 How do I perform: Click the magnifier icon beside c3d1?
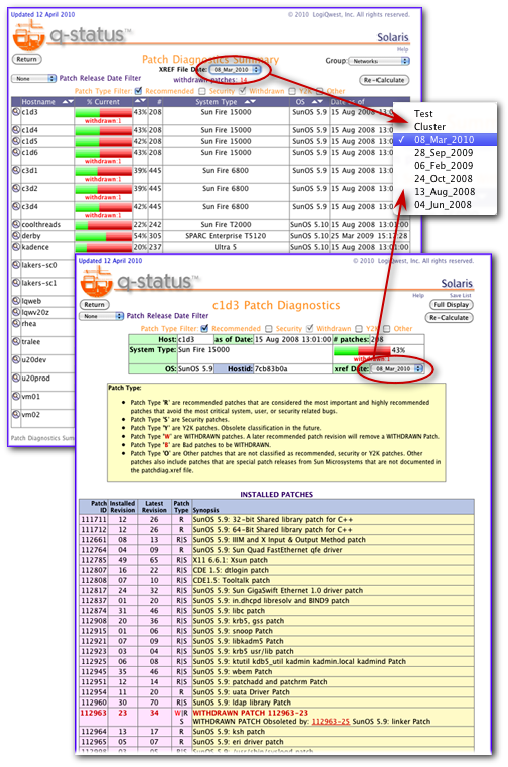click(16, 170)
